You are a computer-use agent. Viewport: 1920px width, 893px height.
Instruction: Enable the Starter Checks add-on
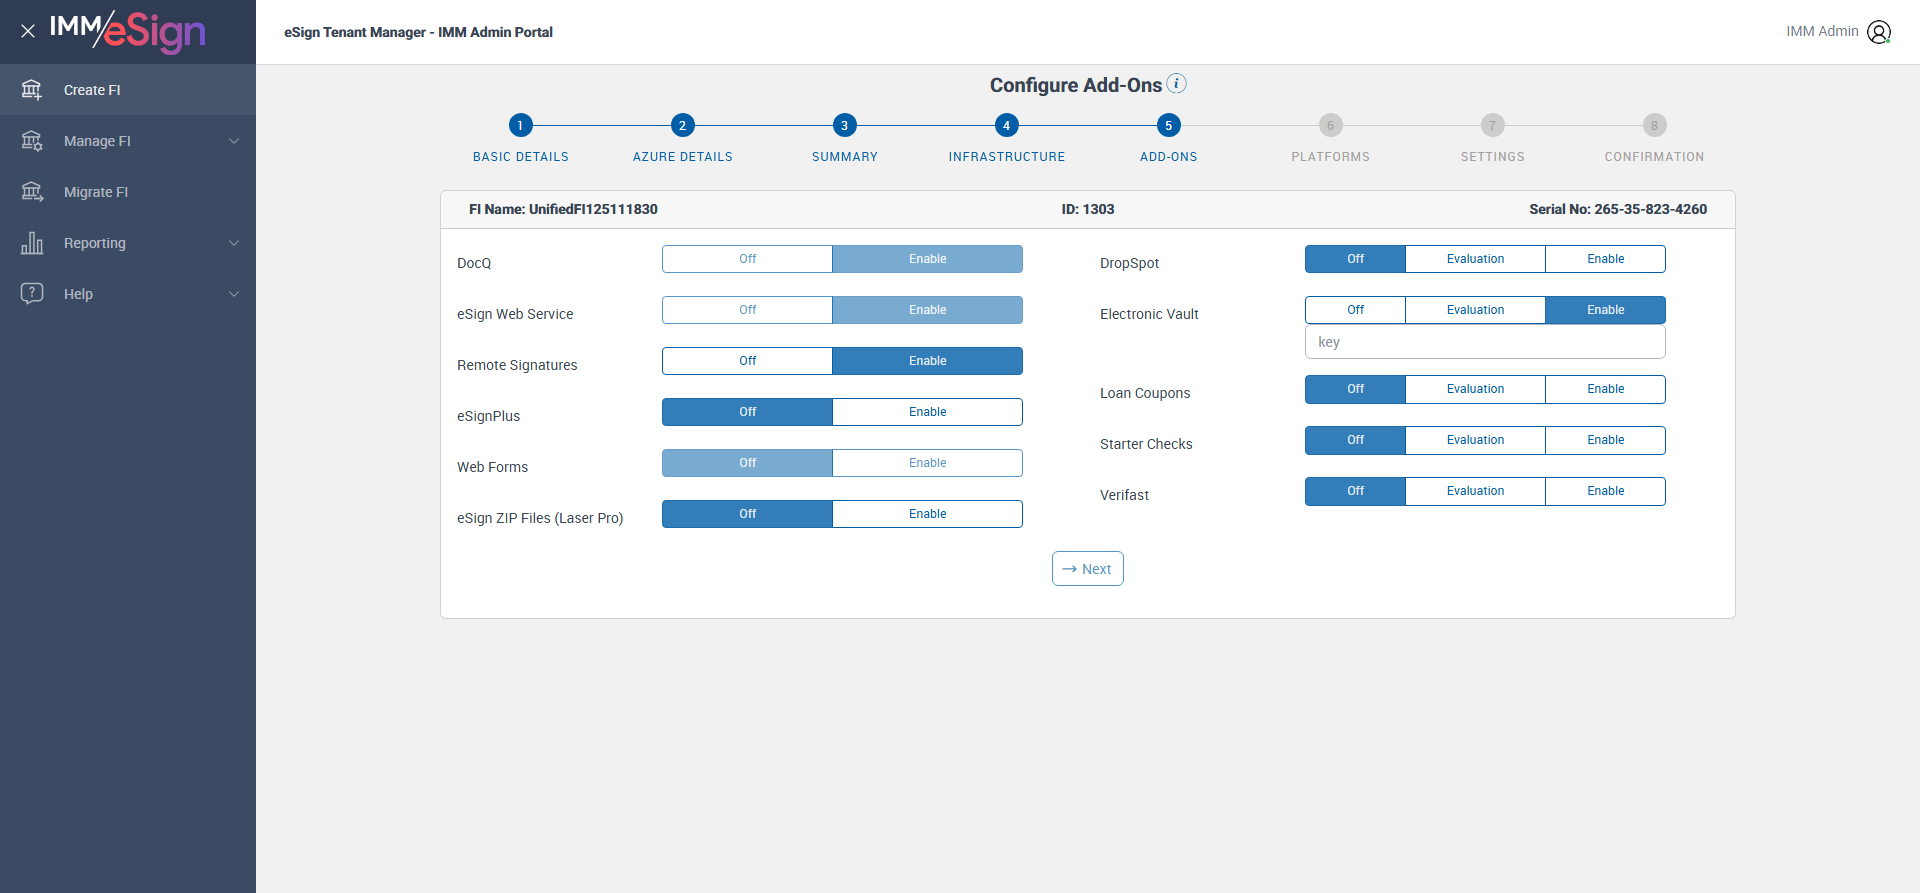click(1605, 440)
